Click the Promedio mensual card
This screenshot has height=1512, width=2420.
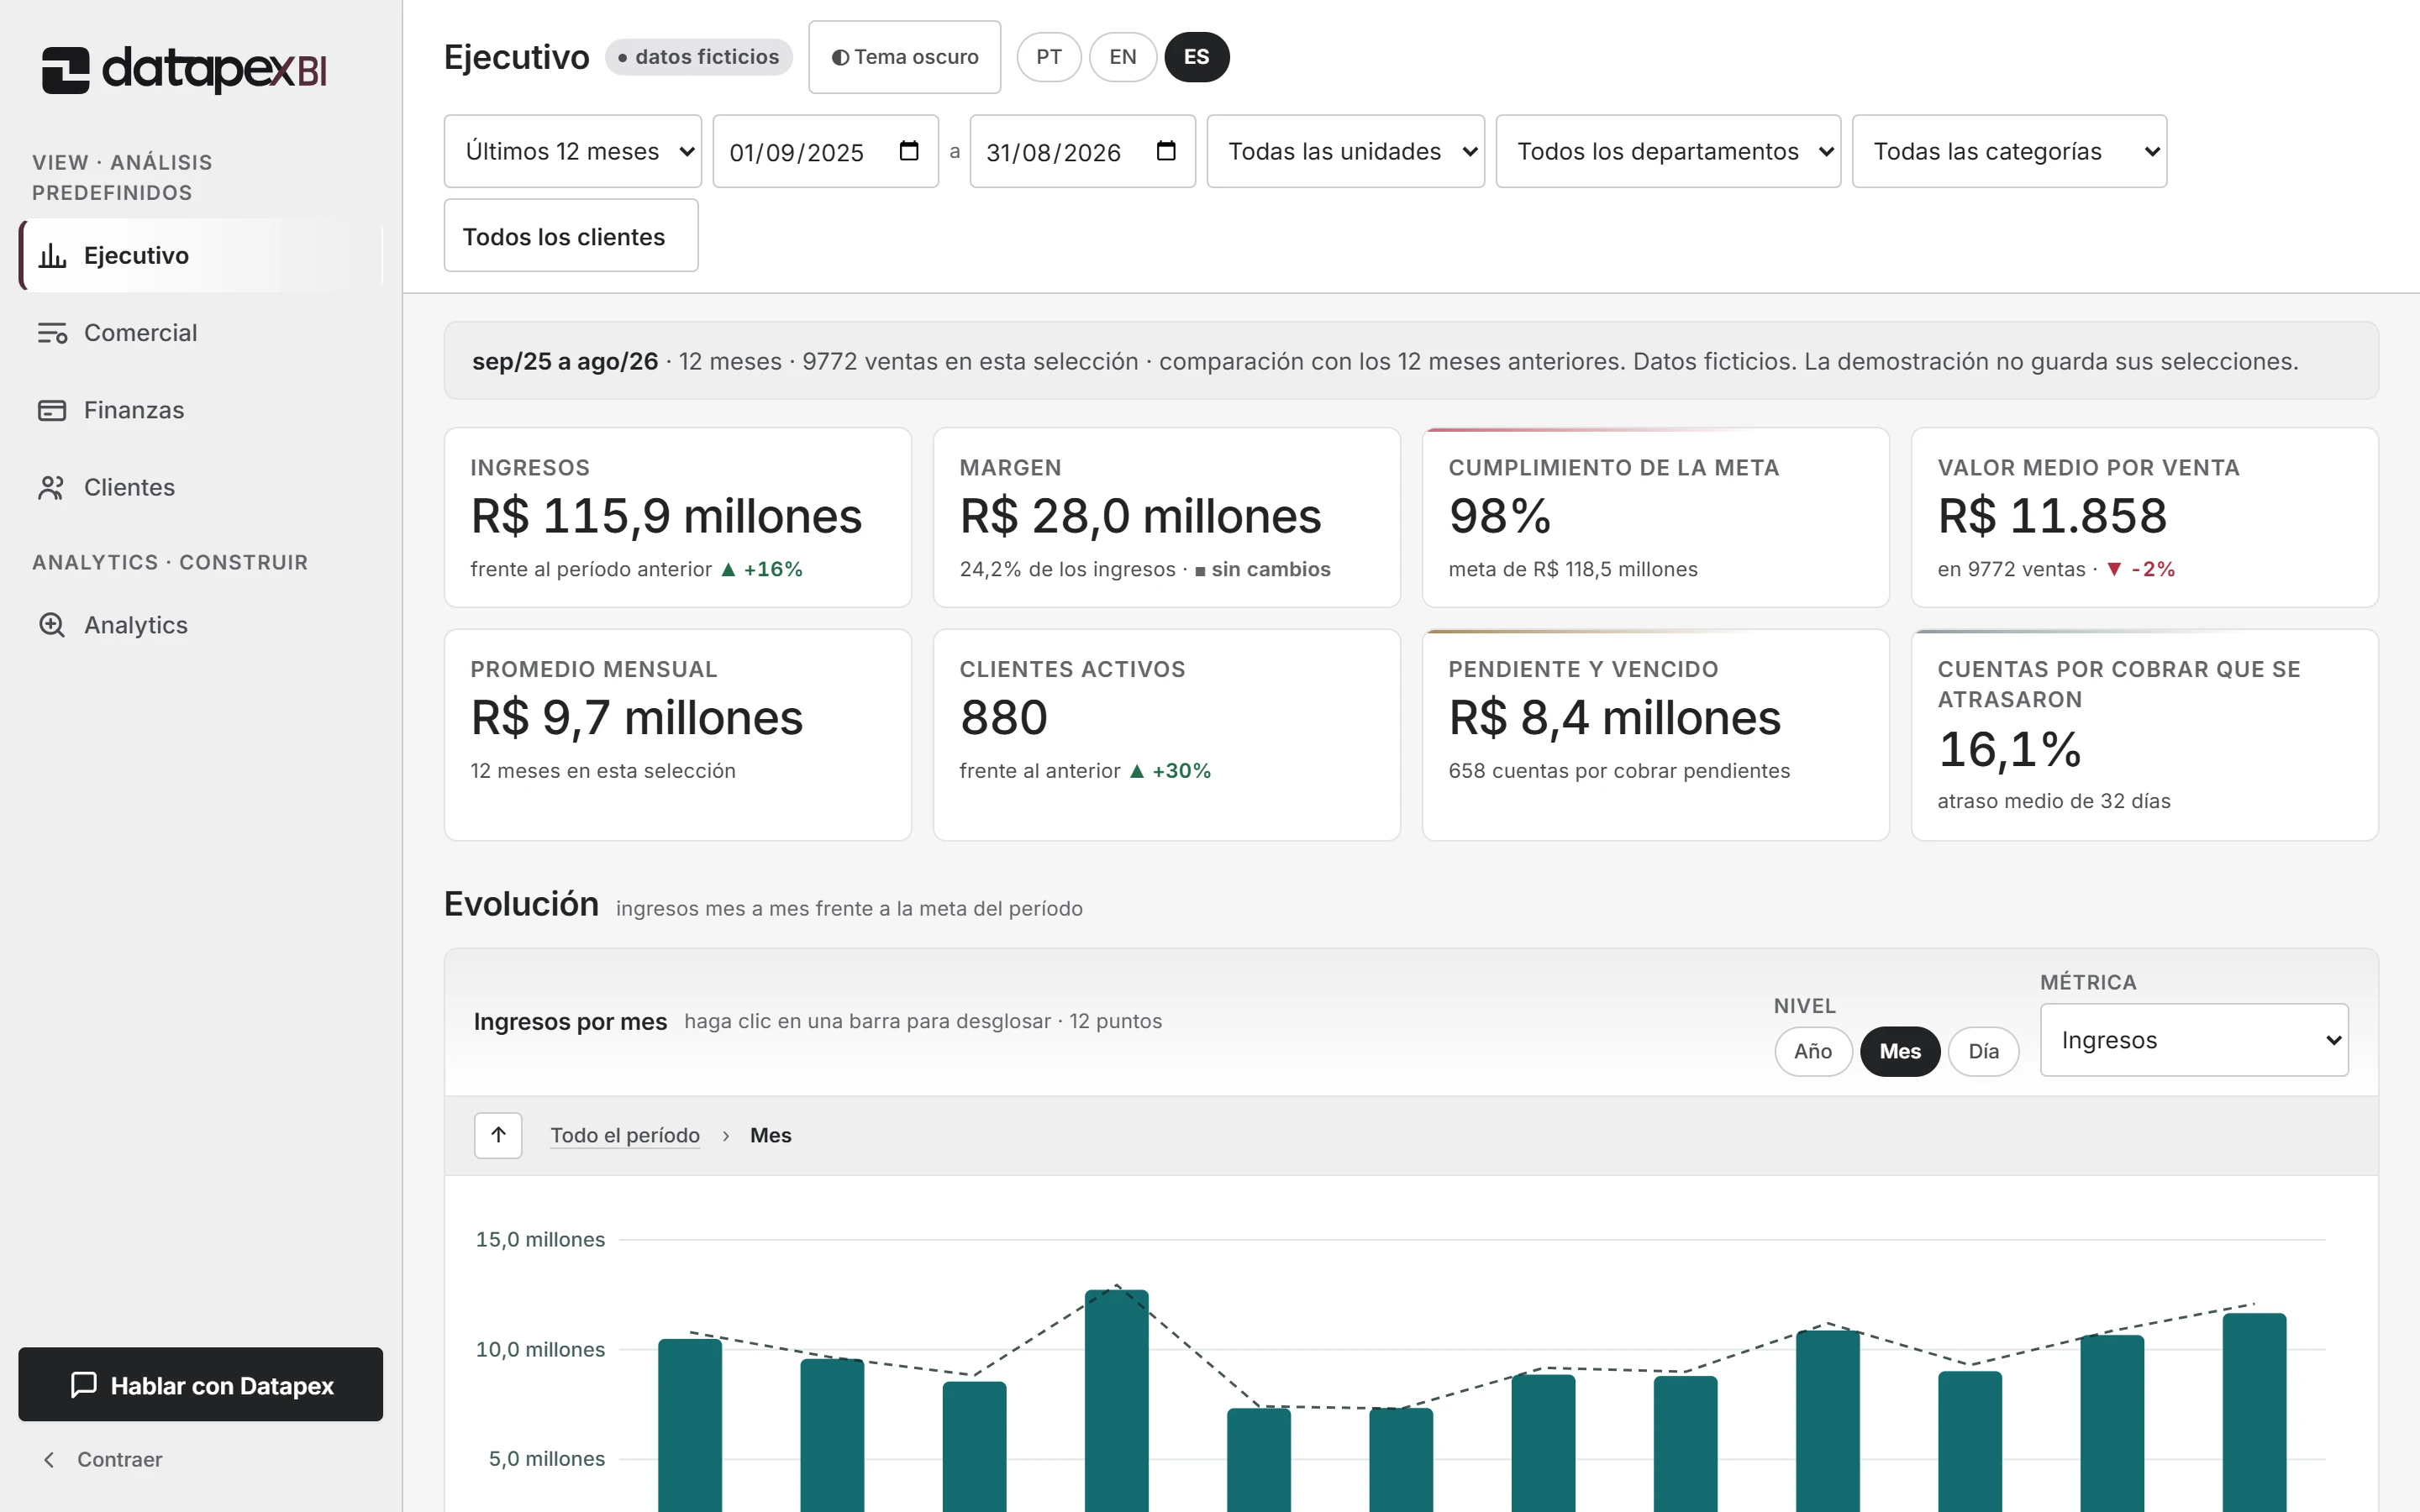click(678, 735)
